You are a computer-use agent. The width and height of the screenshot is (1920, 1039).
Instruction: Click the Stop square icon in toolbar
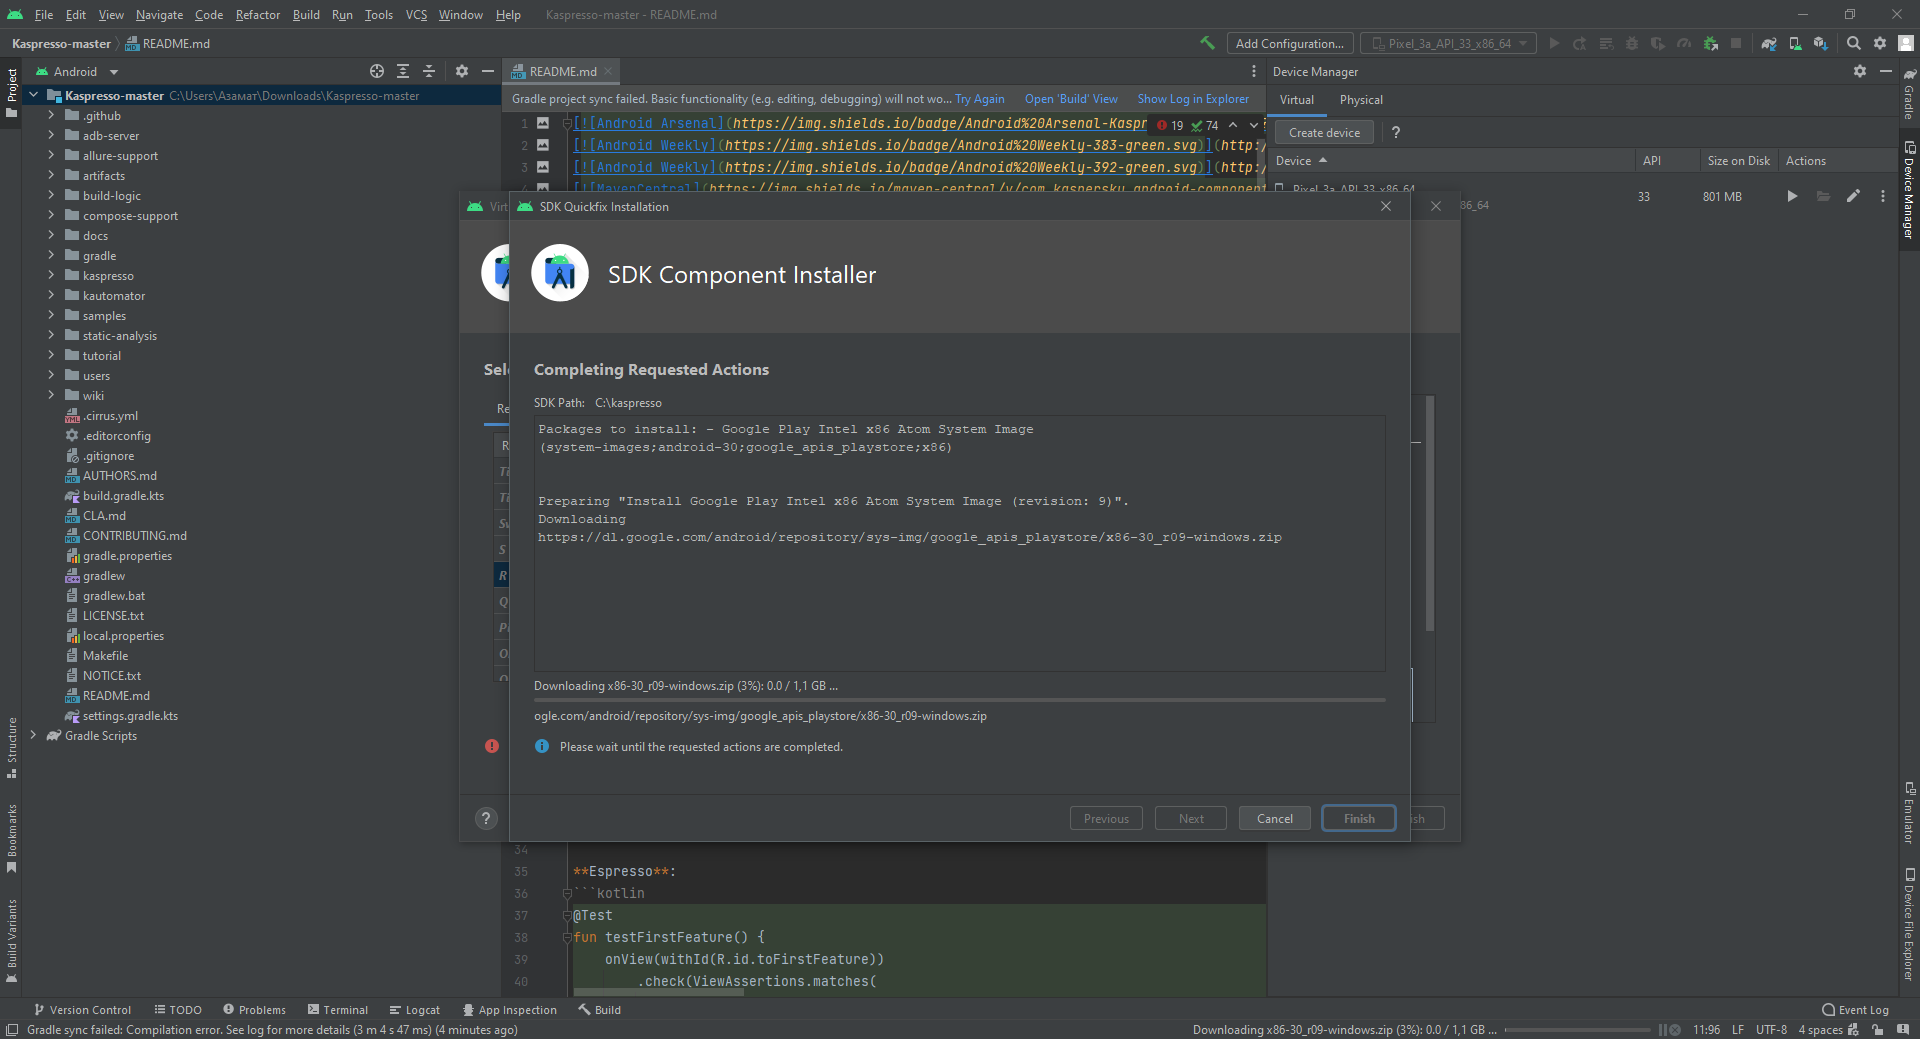point(1737,43)
